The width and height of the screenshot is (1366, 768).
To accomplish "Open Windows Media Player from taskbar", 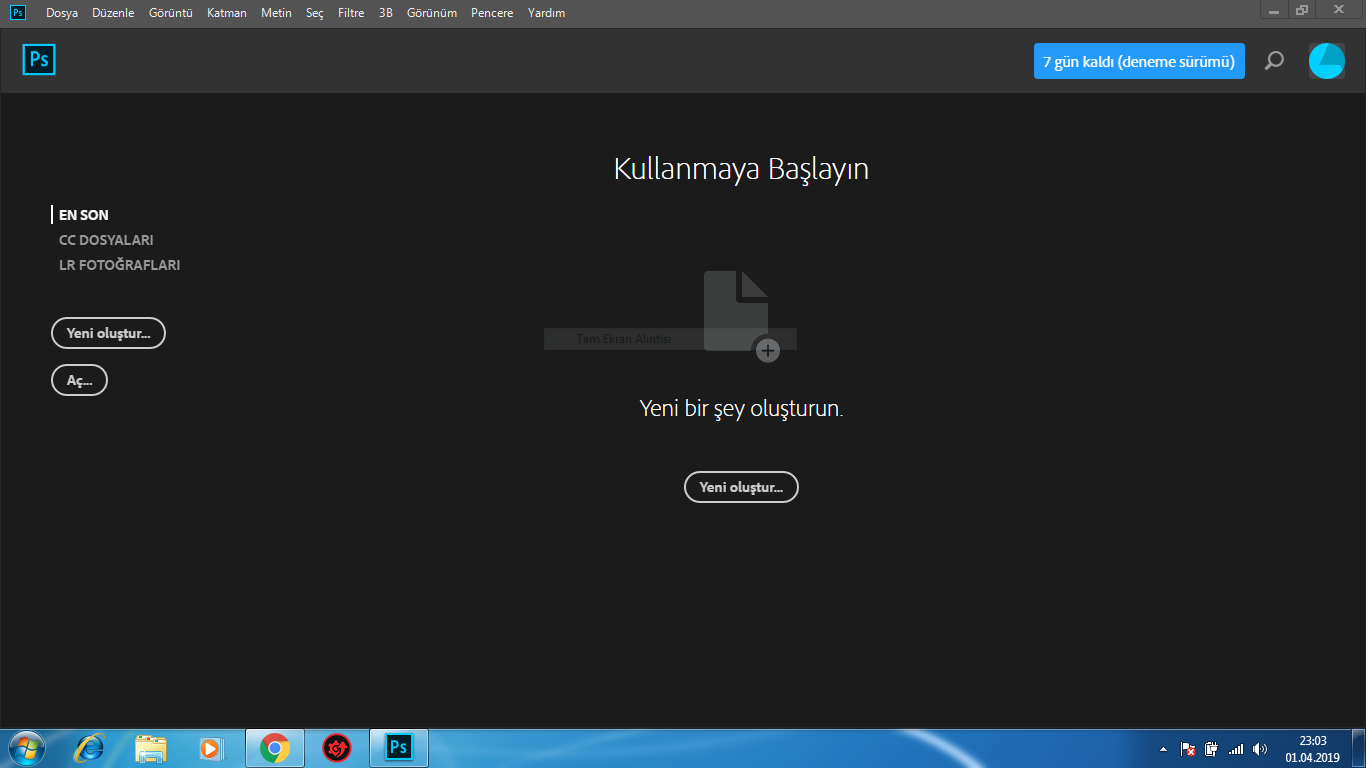I will (212, 748).
